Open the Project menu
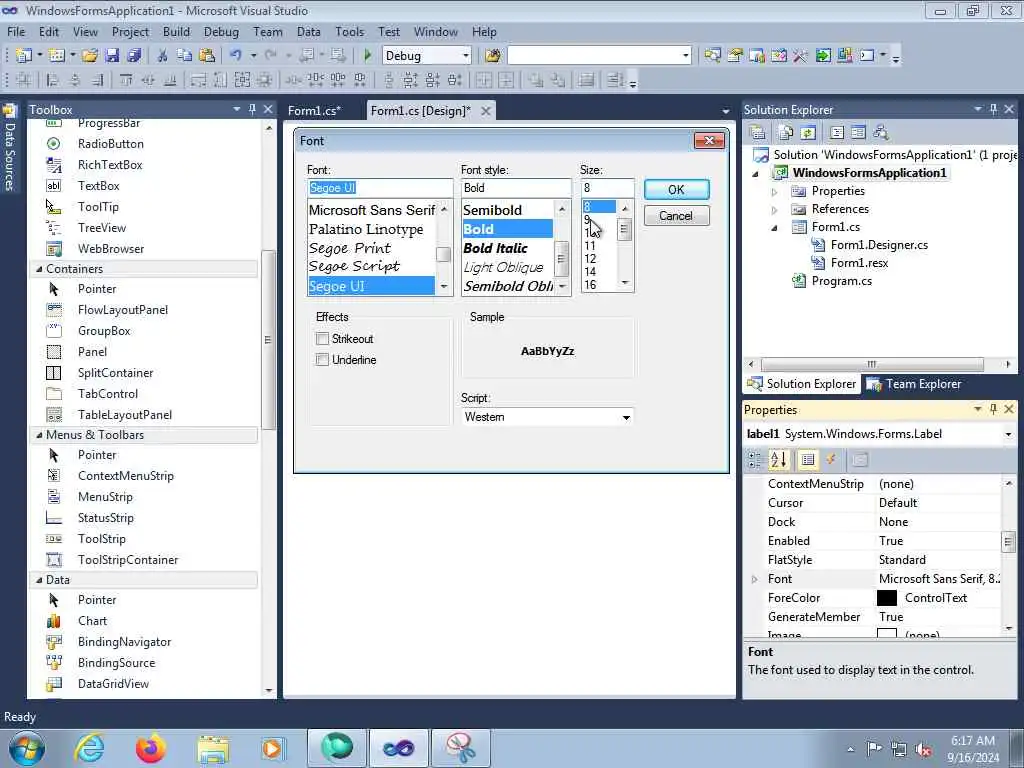Image resolution: width=1024 pixels, height=768 pixels. pos(130,32)
